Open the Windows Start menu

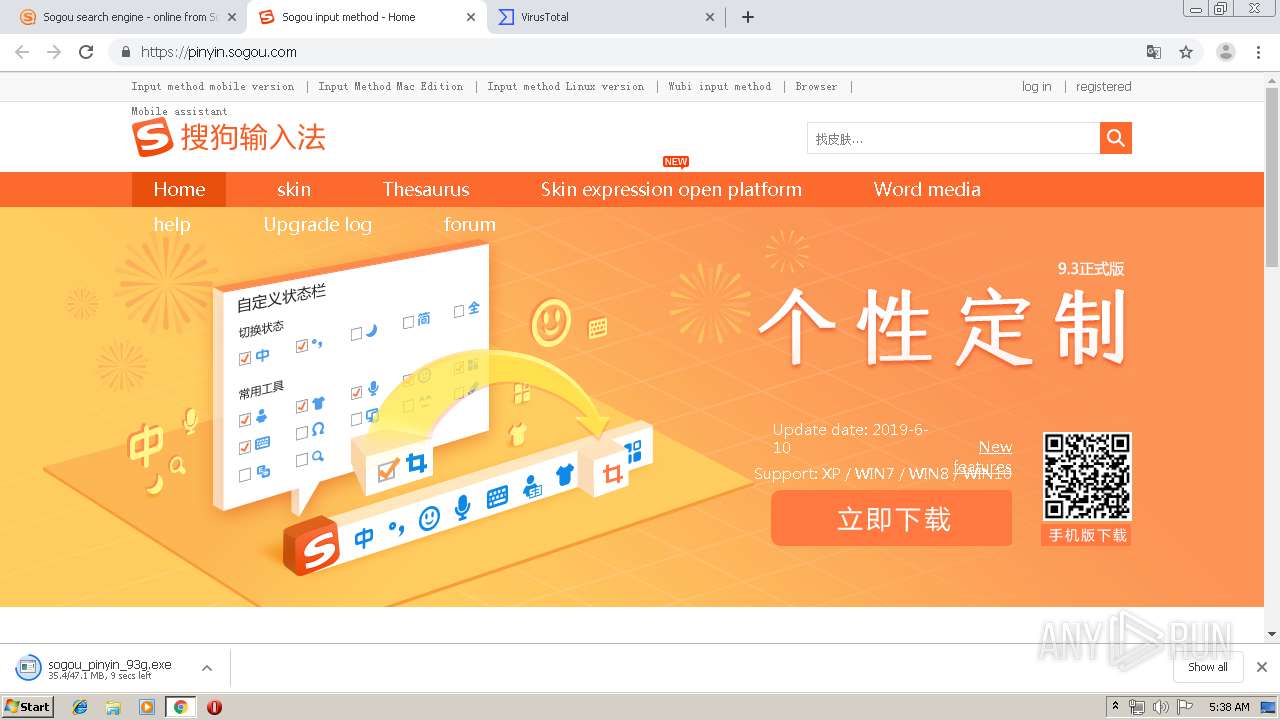27,707
